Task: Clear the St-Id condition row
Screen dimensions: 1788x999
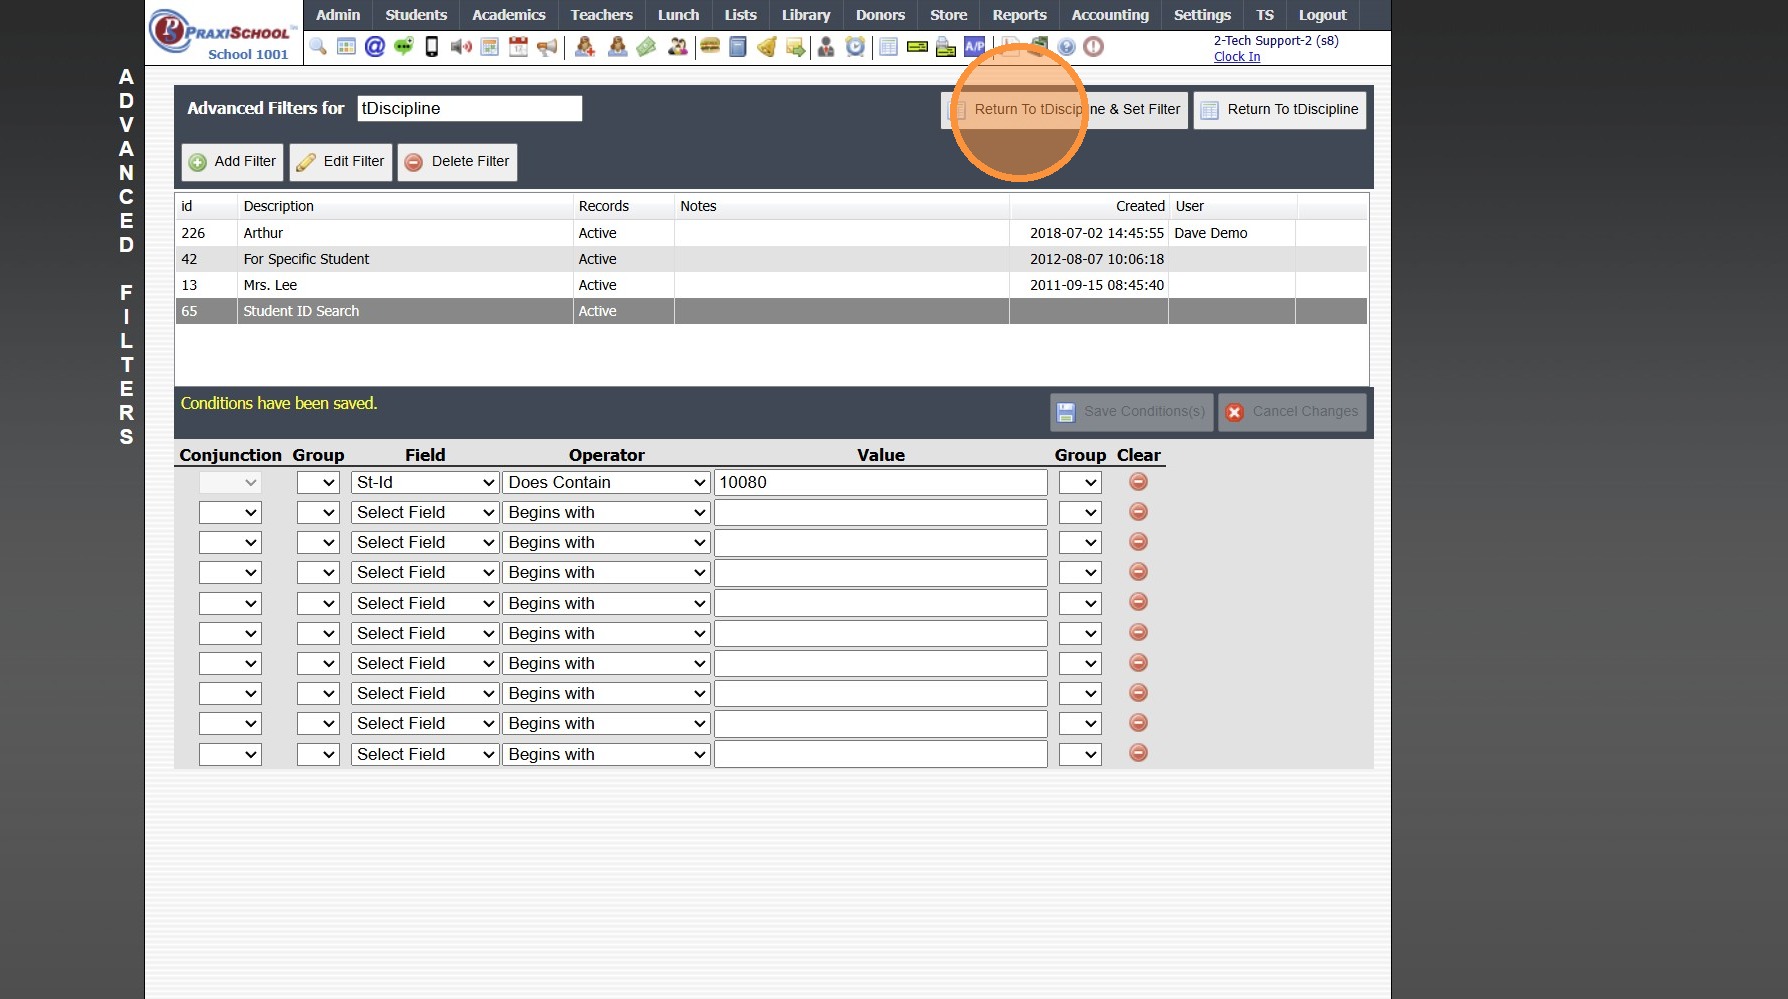Action: click(x=1138, y=481)
